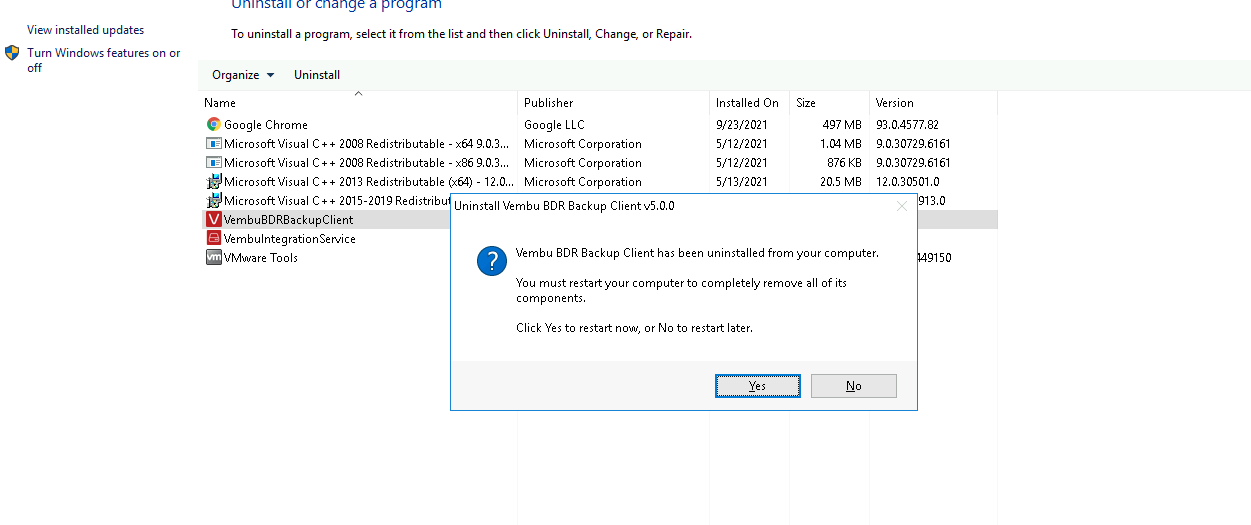The image size is (1251, 525).
Task: Open View installed updates link
Action: click(x=85, y=30)
